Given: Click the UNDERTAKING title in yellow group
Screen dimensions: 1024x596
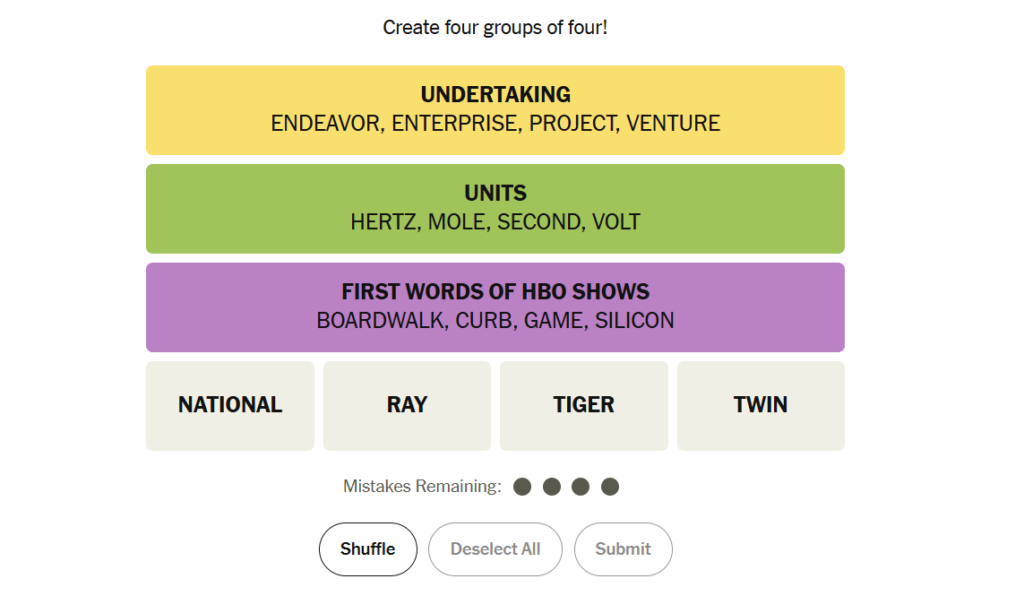Looking at the screenshot, I should (495, 95).
